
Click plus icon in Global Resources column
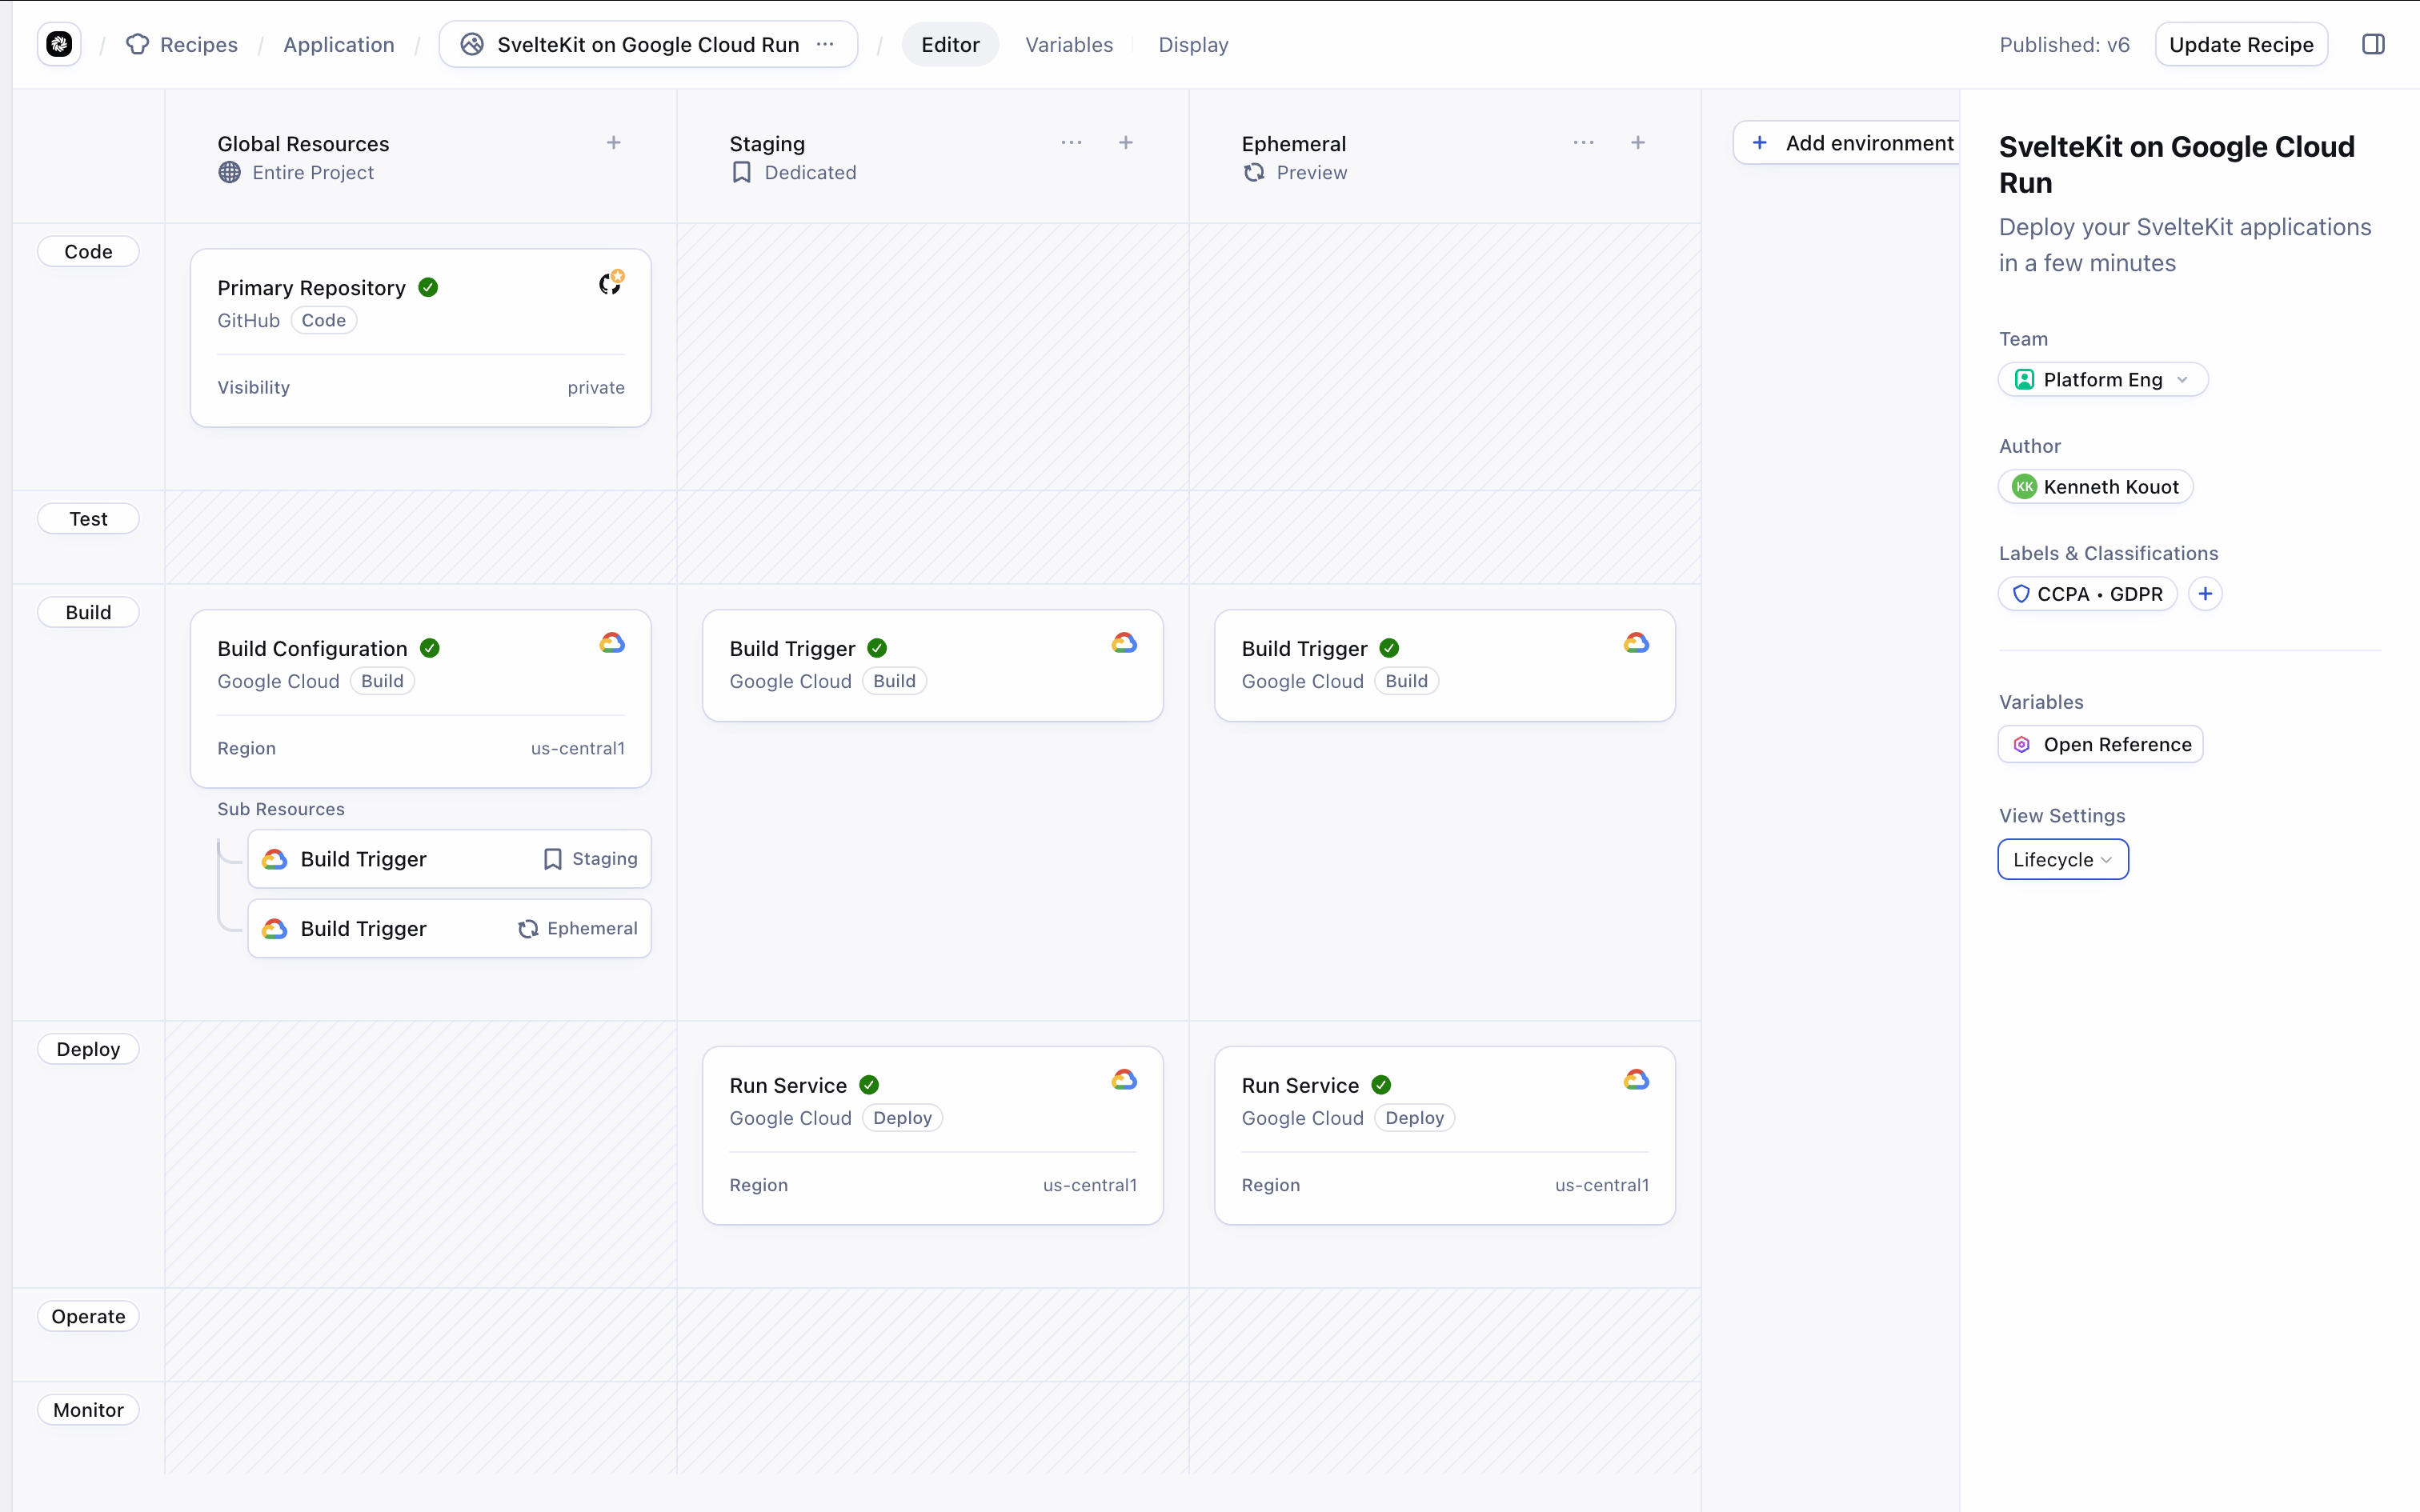click(614, 143)
